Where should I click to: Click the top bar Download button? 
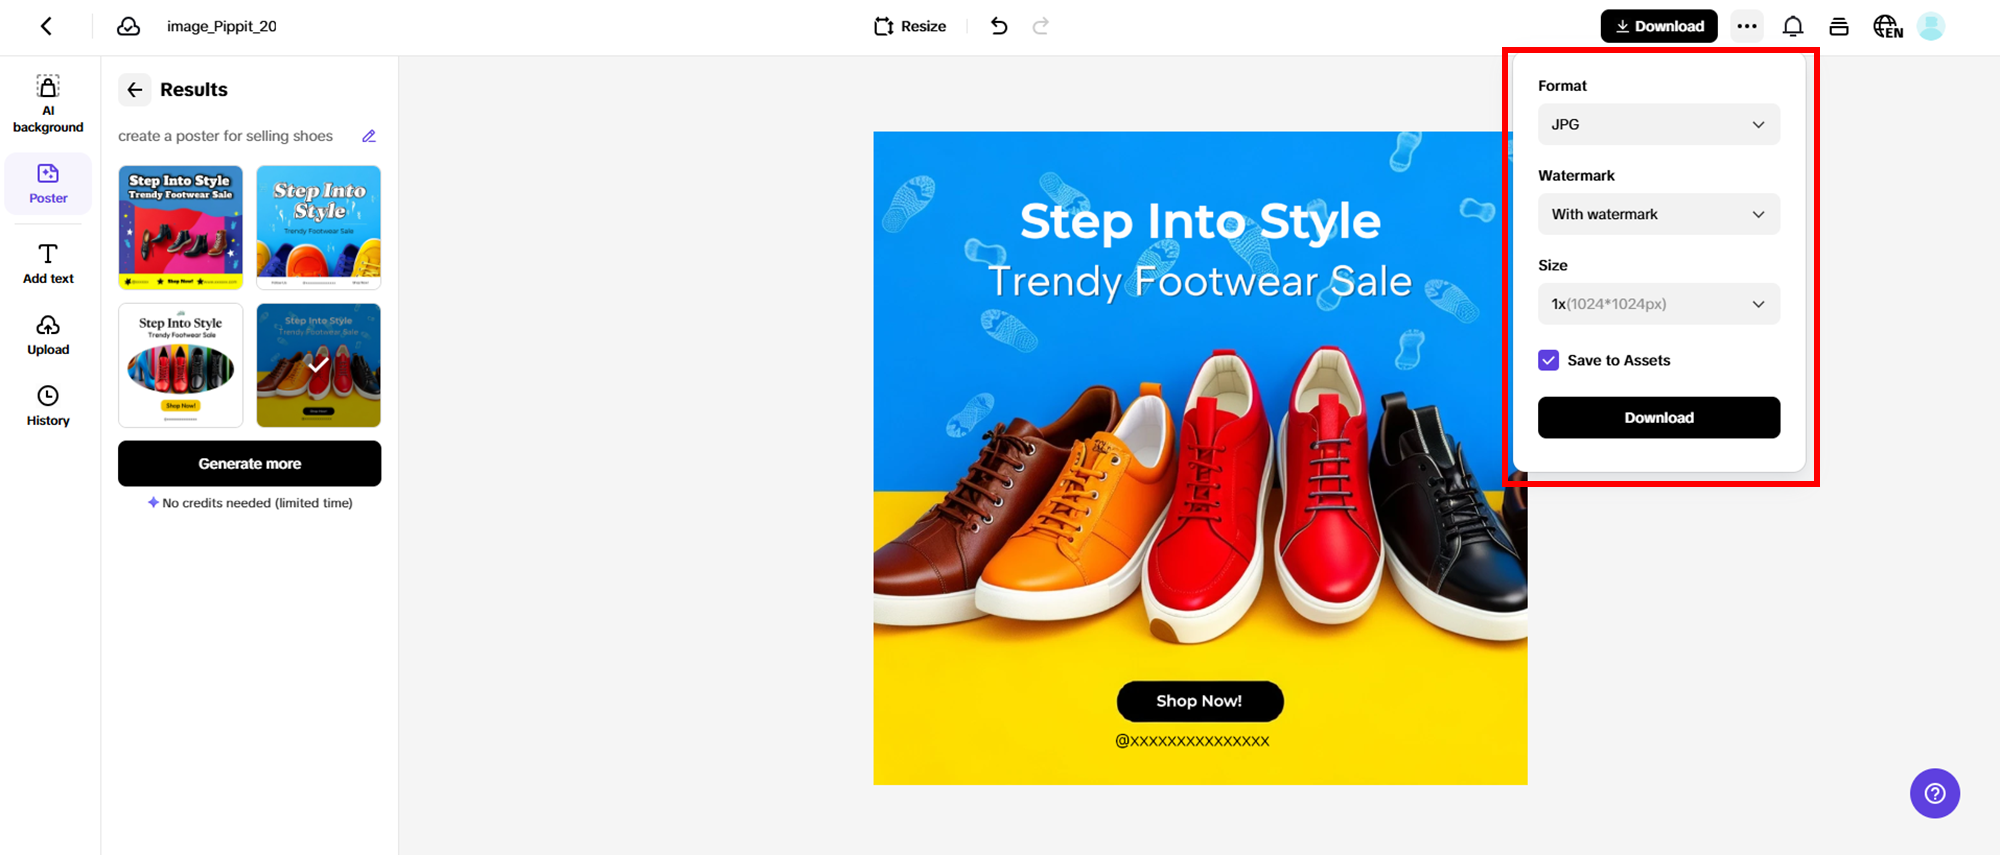tap(1659, 27)
